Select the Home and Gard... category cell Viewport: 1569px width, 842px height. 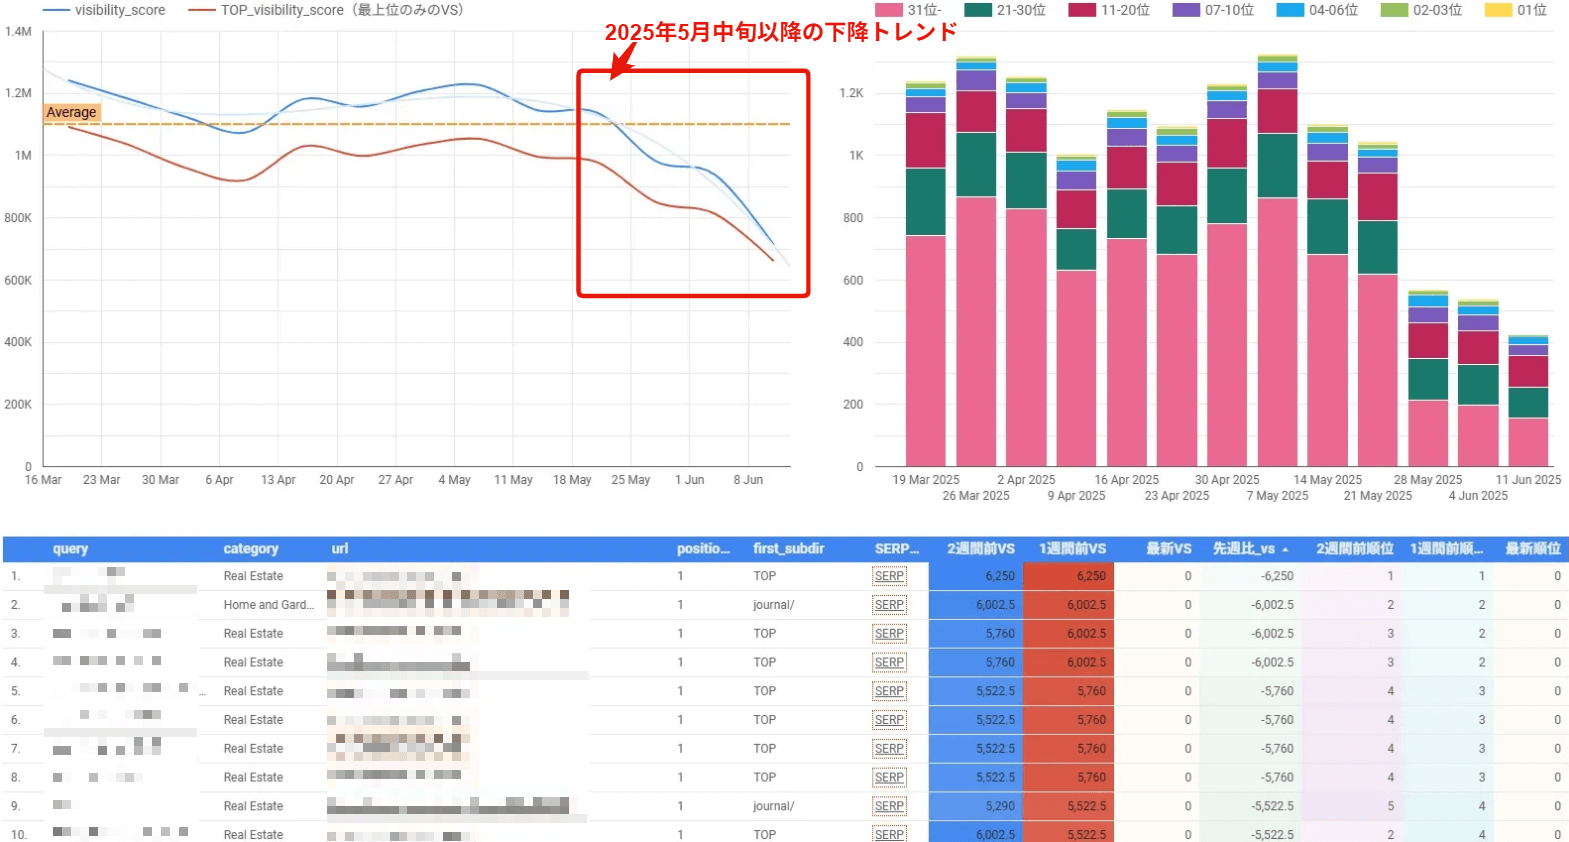268,605
